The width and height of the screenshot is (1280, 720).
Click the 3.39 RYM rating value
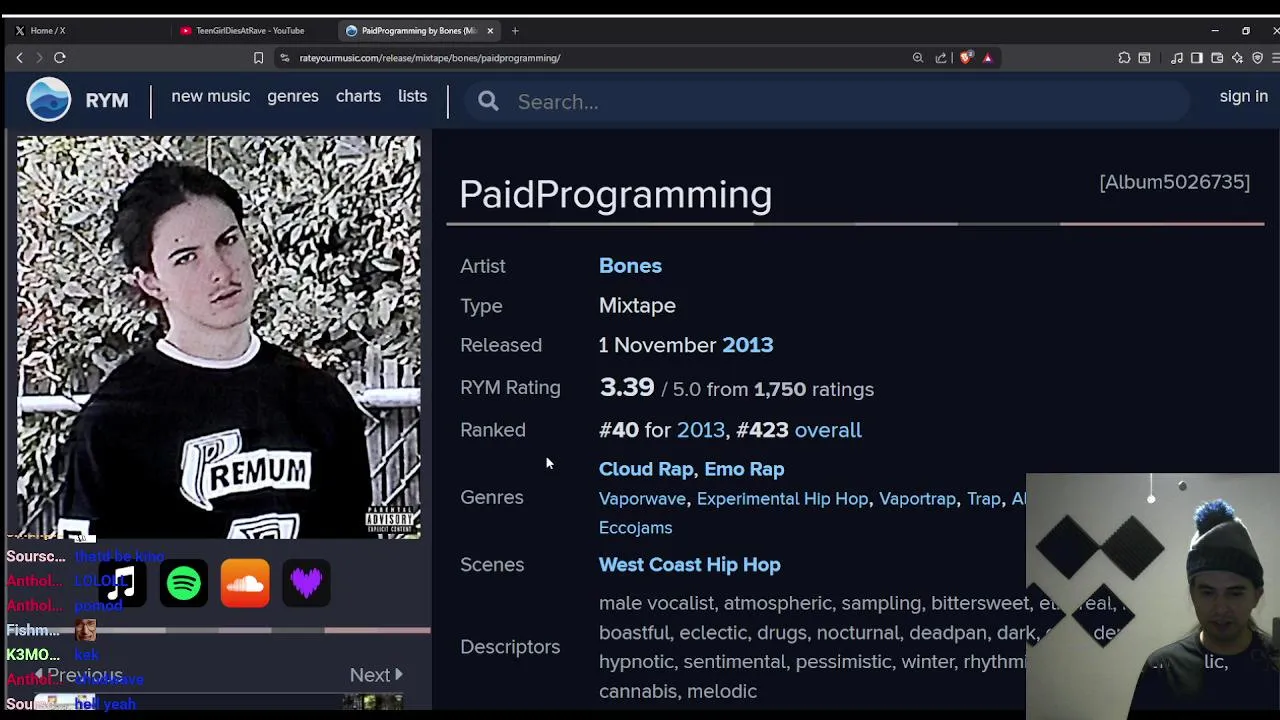[626, 387]
